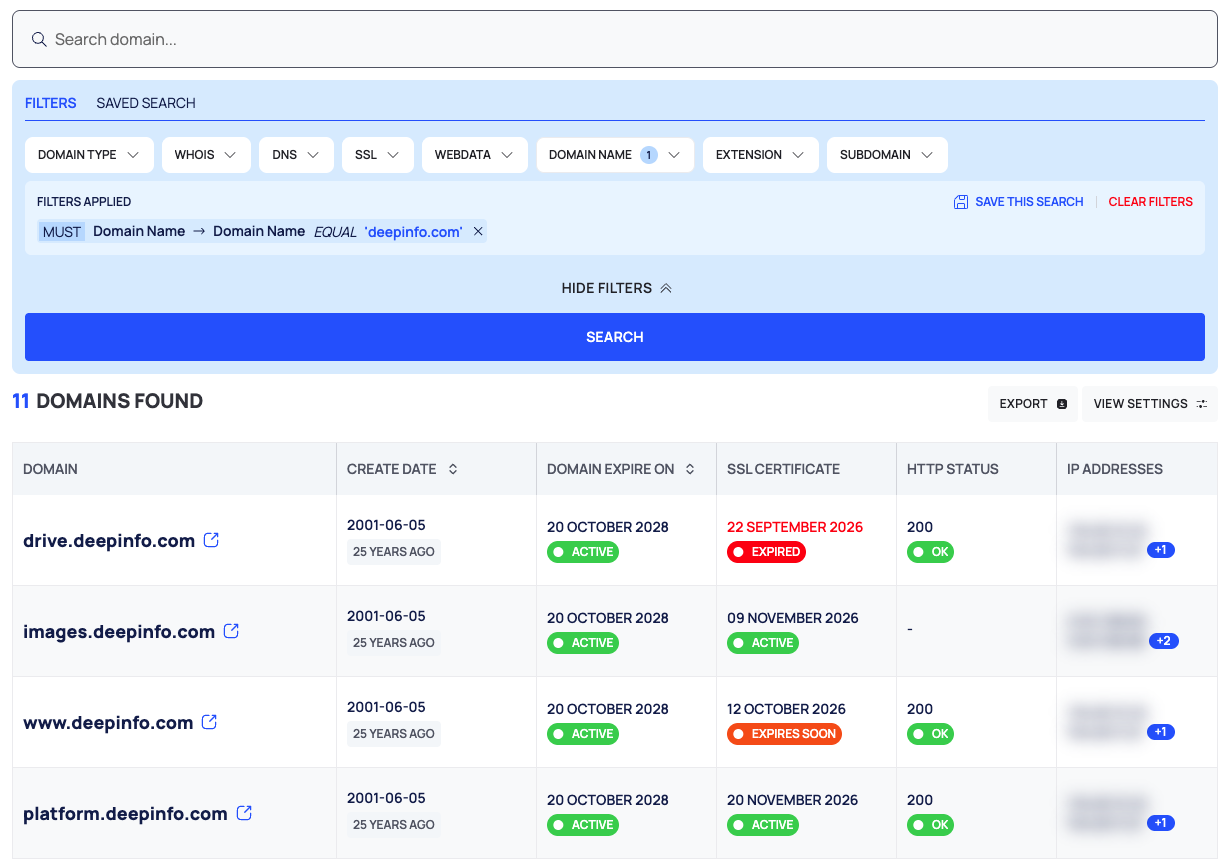Open the SUBDOMAIN filter dropdown

[887, 155]
